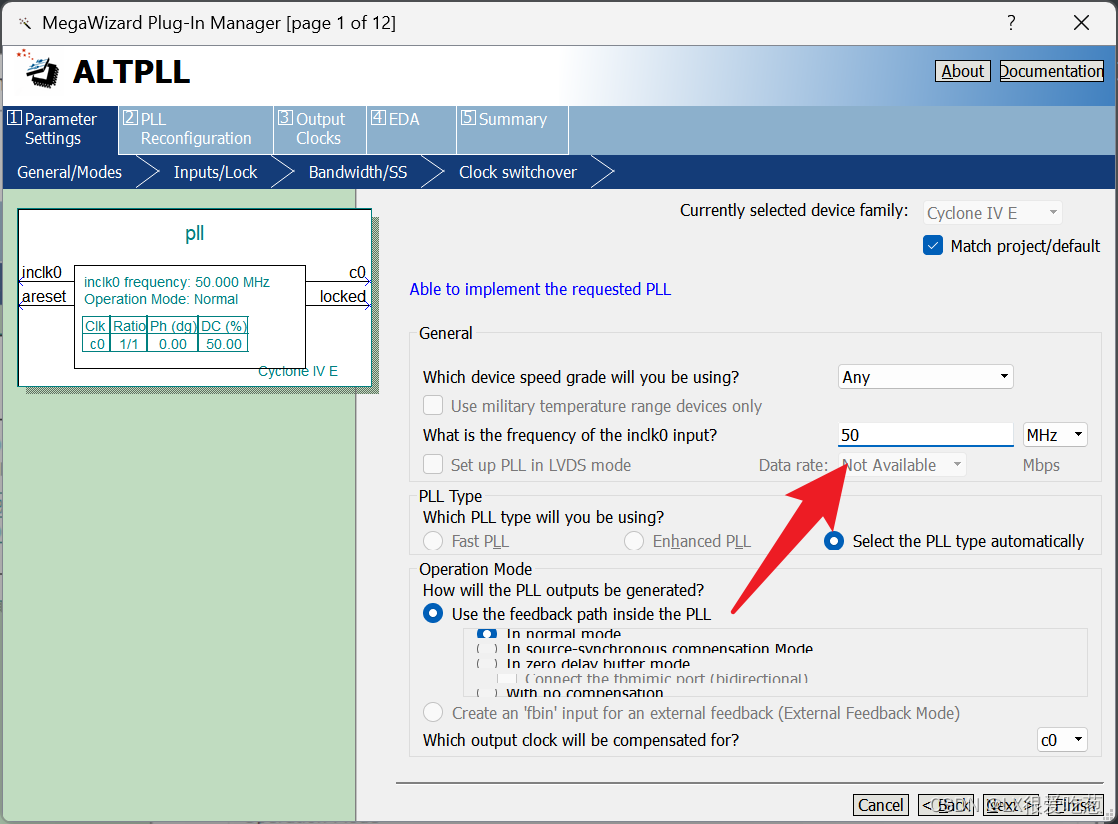1118x824 pixels.
Task: Switch to Output Clocks tab
Action: click(319, 129)
